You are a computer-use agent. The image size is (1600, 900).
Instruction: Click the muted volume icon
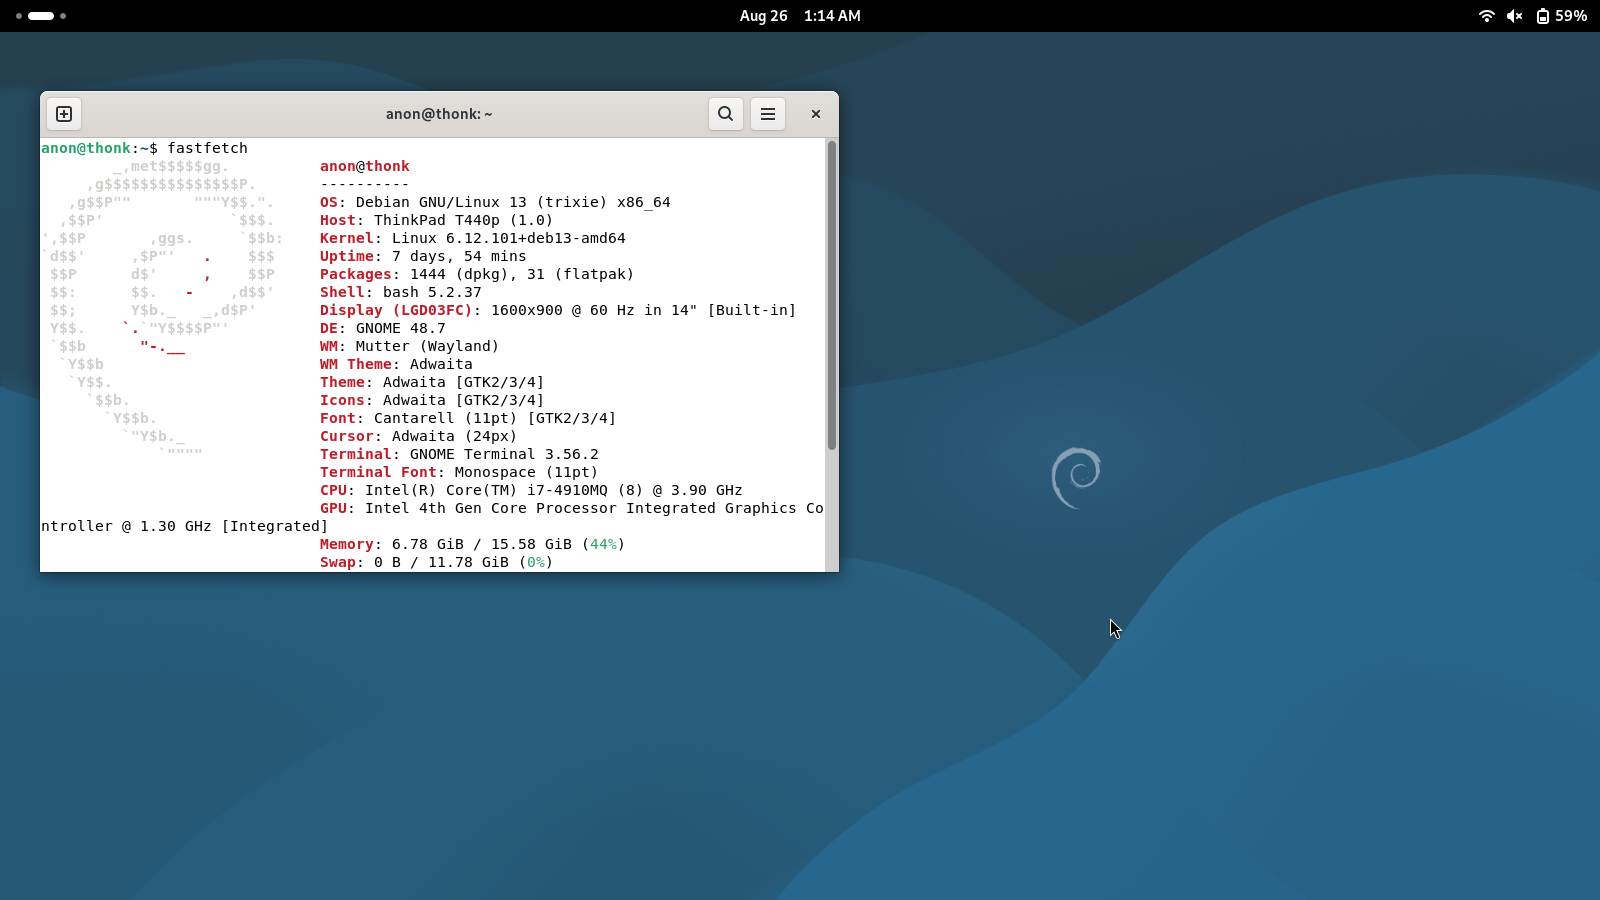[1515, 16]
